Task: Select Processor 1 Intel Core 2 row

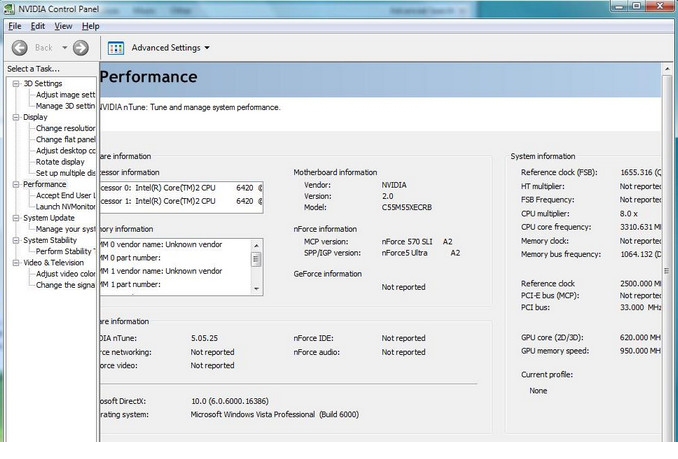Action: pos(181,201)
